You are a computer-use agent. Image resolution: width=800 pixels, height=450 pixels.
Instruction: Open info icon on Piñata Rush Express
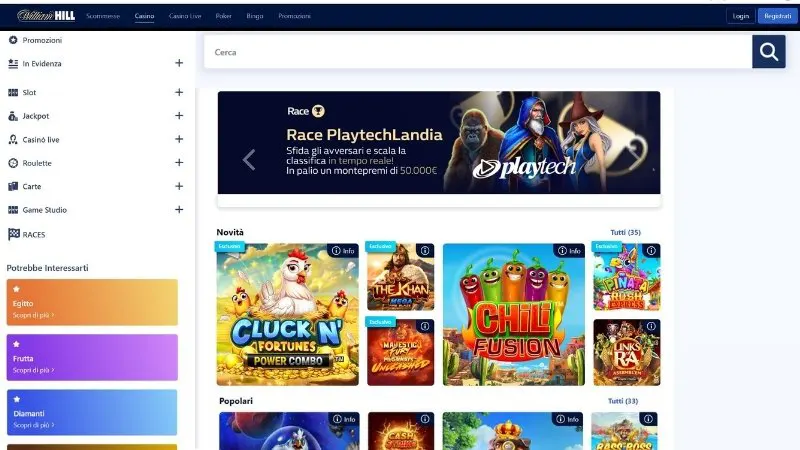click(x=651, y=250)
